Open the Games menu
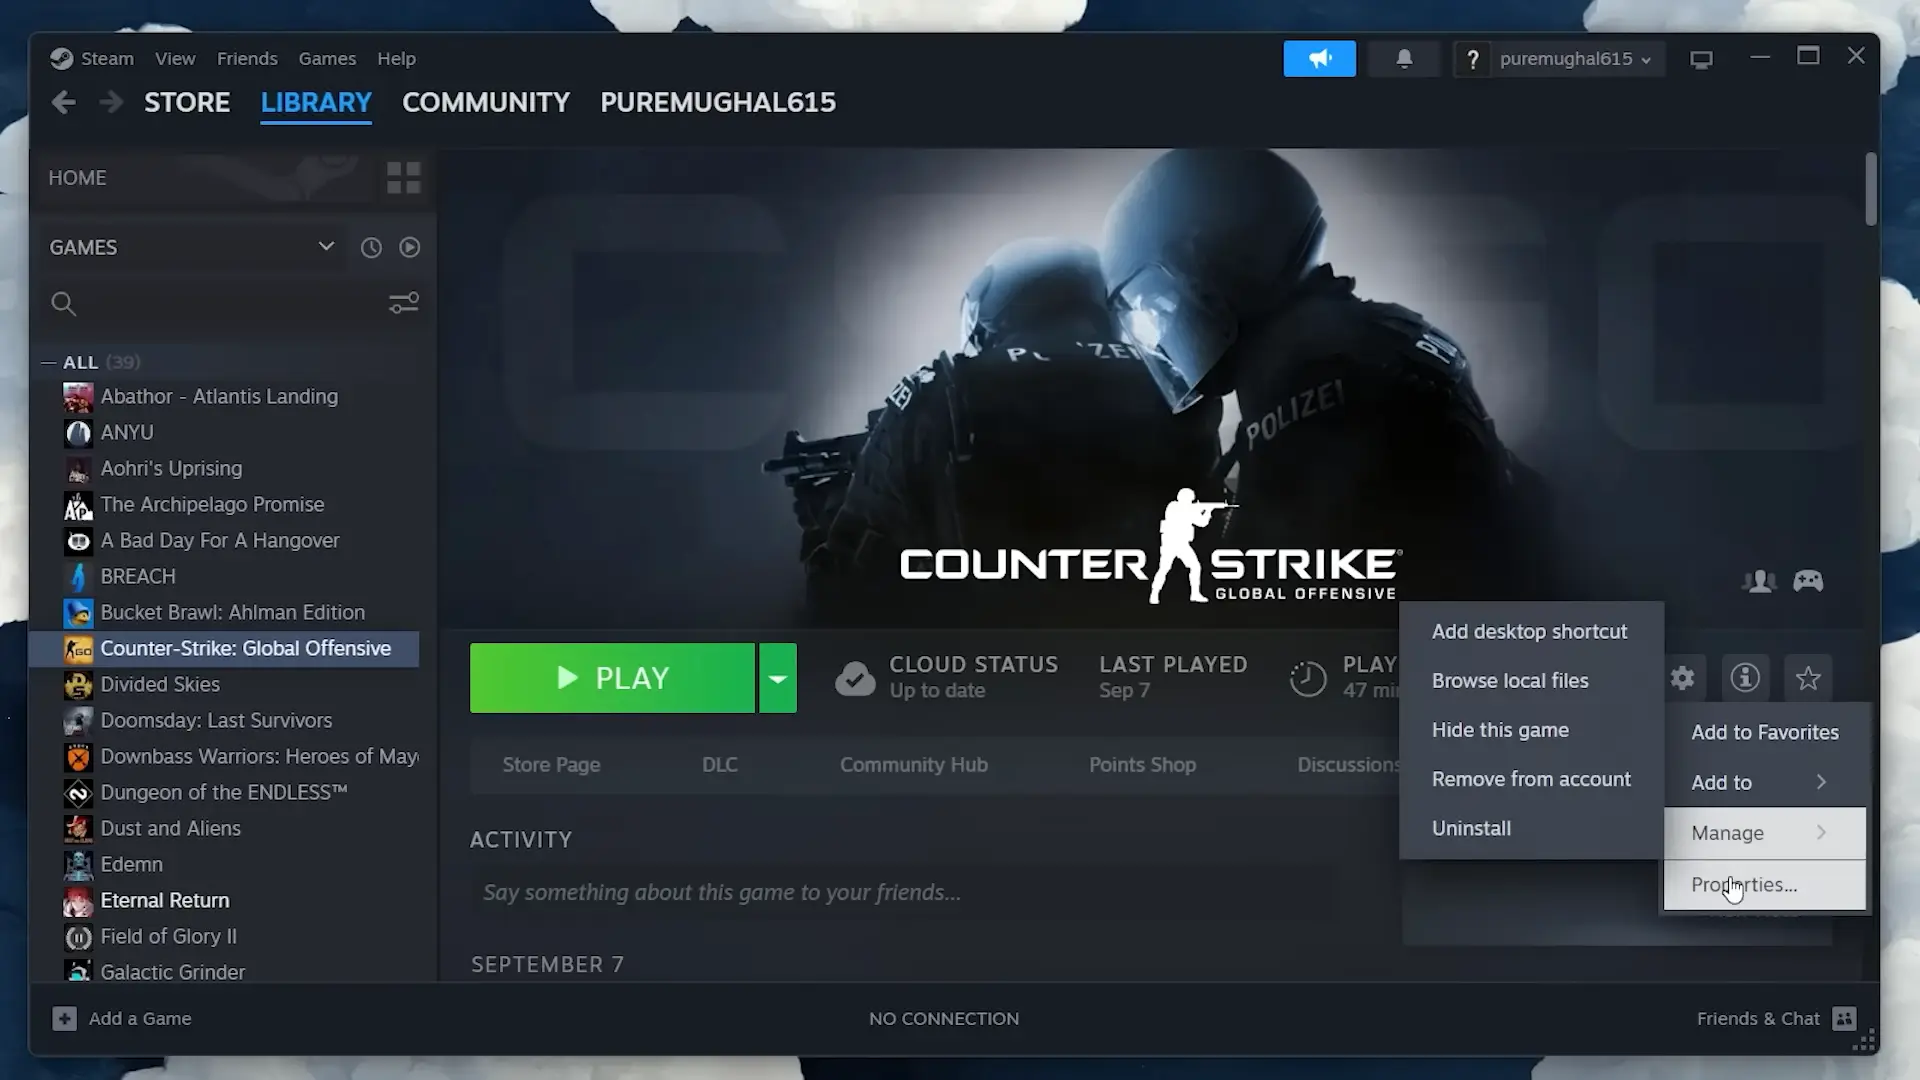The image size is (1920, 1080). click(x=327, y=59)
